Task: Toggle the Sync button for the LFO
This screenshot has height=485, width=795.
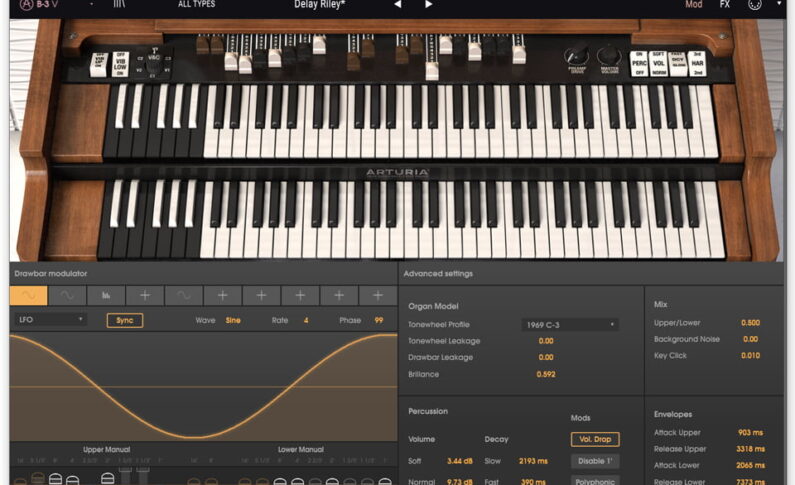Action: [125, 320]
